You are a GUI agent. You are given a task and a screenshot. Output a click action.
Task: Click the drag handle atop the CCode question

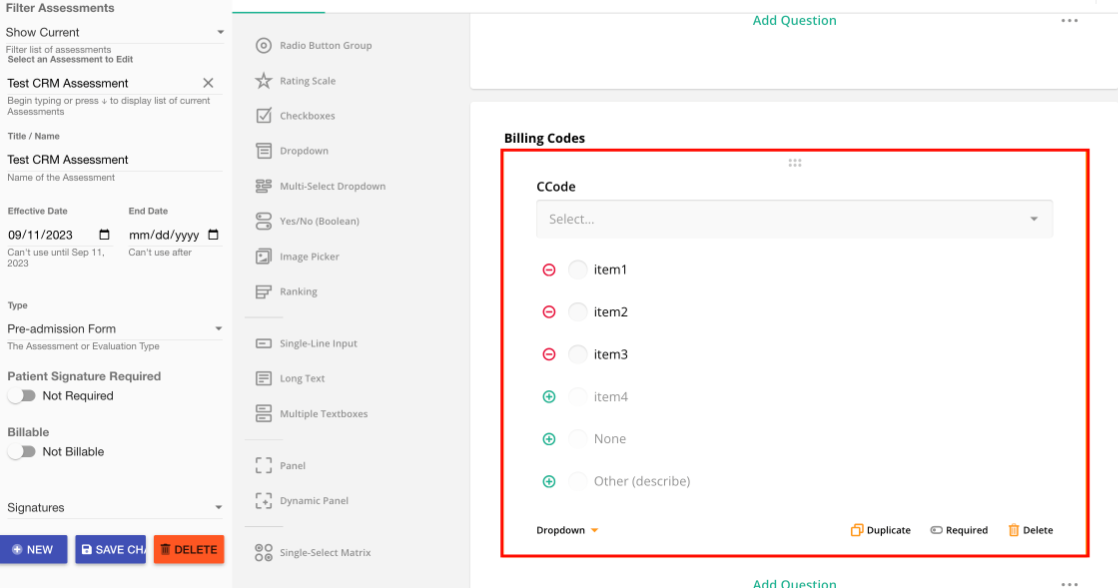click(x=795, y=163)
